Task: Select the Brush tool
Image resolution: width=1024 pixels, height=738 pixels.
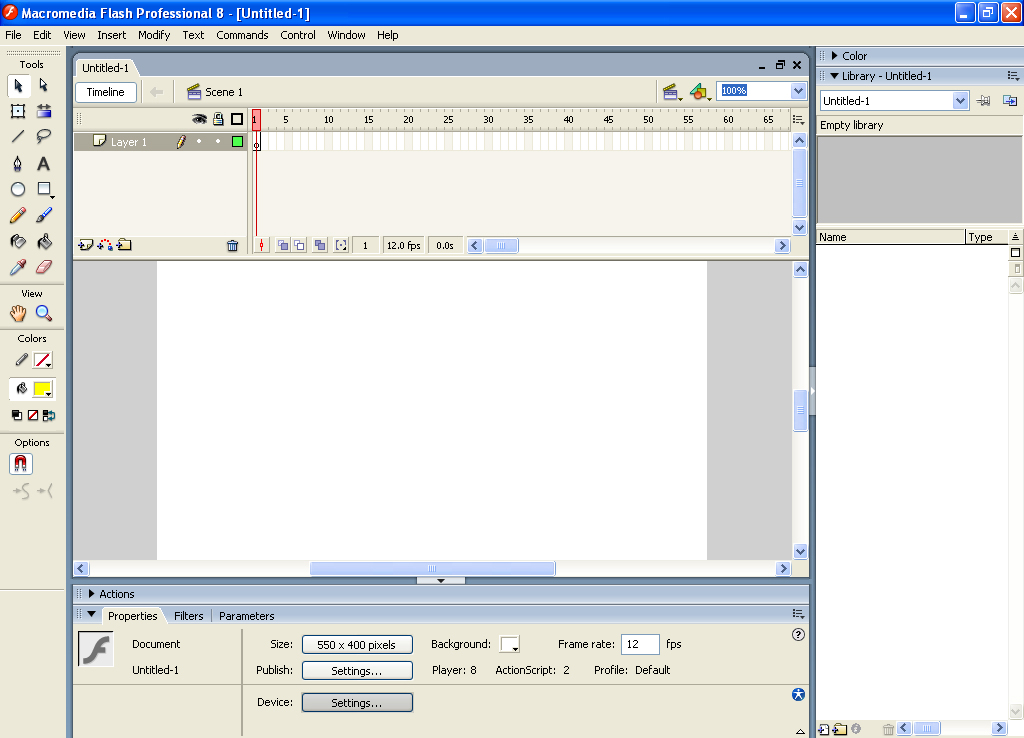Action: tap(44, 216)
